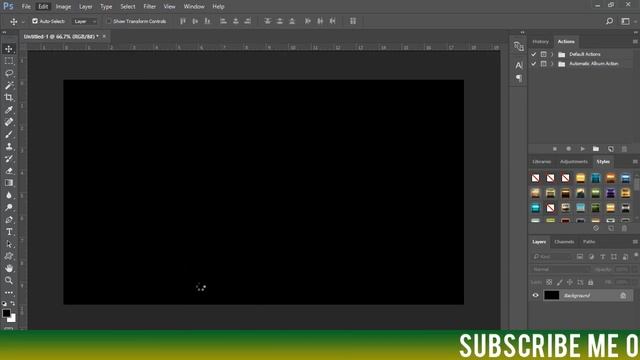This screenshot has width=640, height=360.
Task: Expand the Automatic Album Action set
Action: pos(552,64)
